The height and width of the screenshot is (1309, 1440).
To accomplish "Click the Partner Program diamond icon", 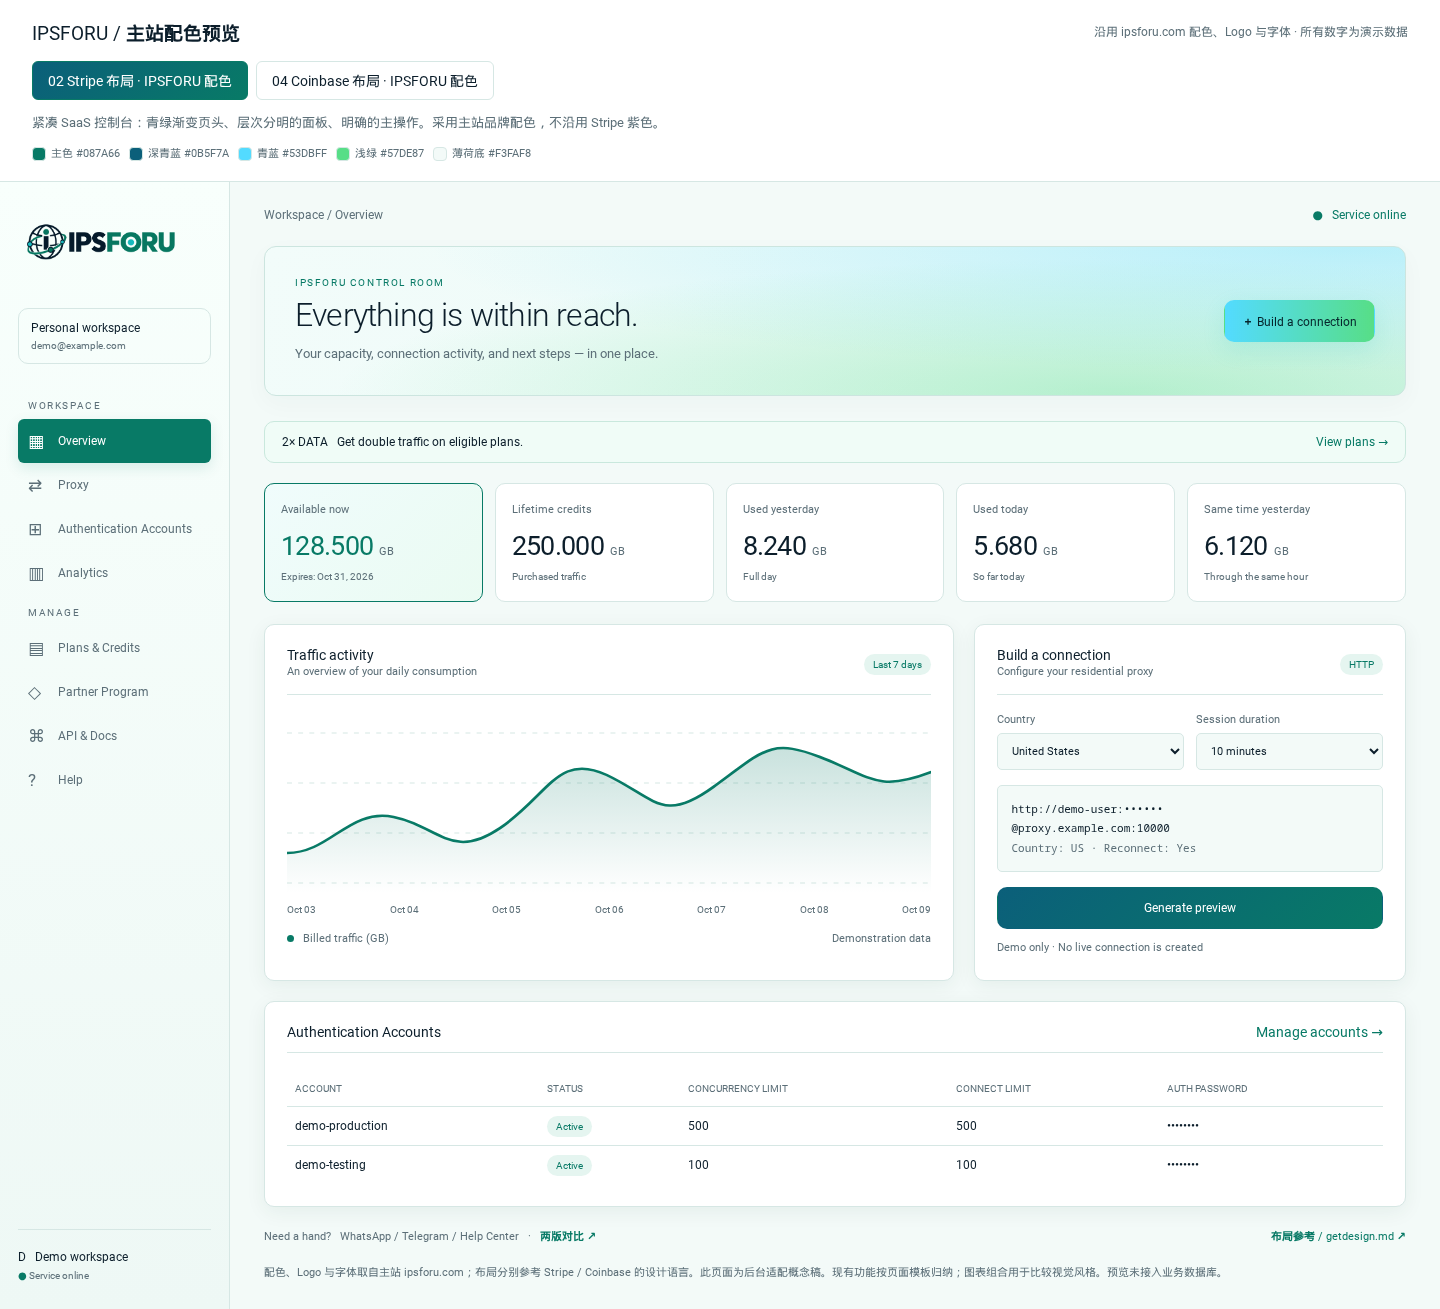I will pos(36,692).
